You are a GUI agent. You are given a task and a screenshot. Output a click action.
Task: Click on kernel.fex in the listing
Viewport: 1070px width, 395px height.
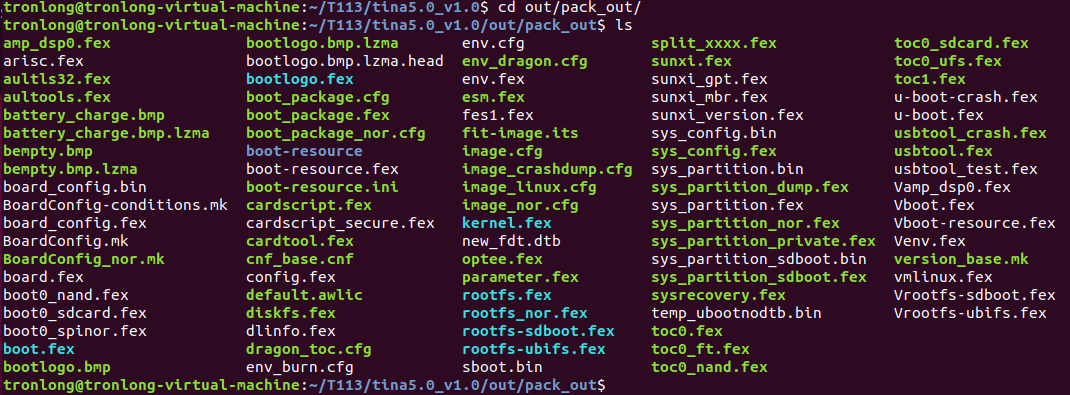click(506, 223)
